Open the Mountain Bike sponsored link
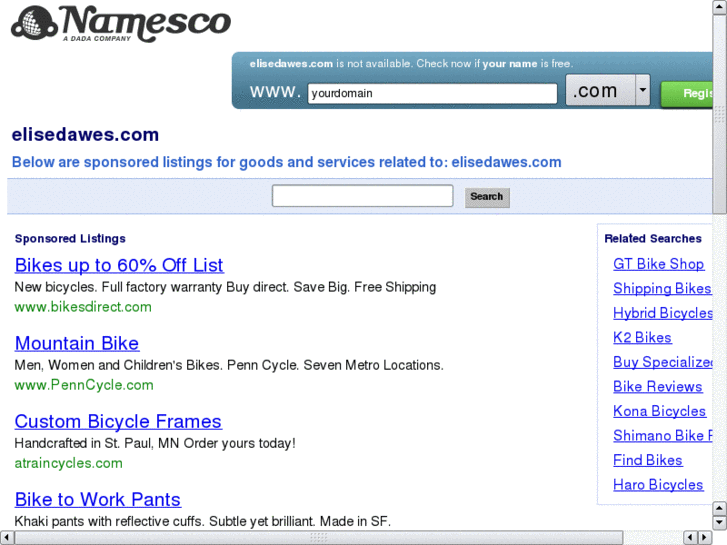 tap(77, 343)
